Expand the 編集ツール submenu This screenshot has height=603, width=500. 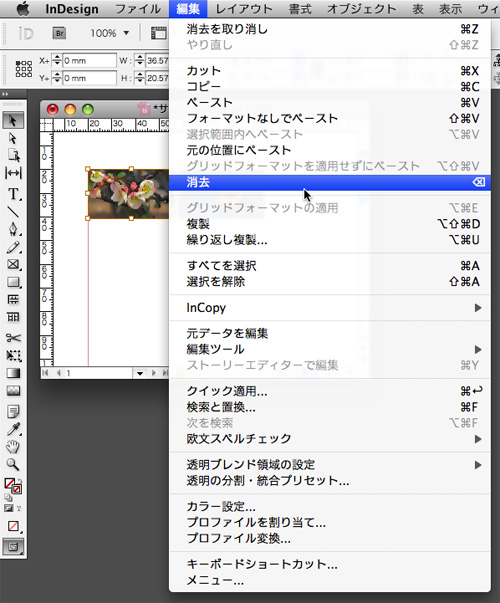click(330, 349)
